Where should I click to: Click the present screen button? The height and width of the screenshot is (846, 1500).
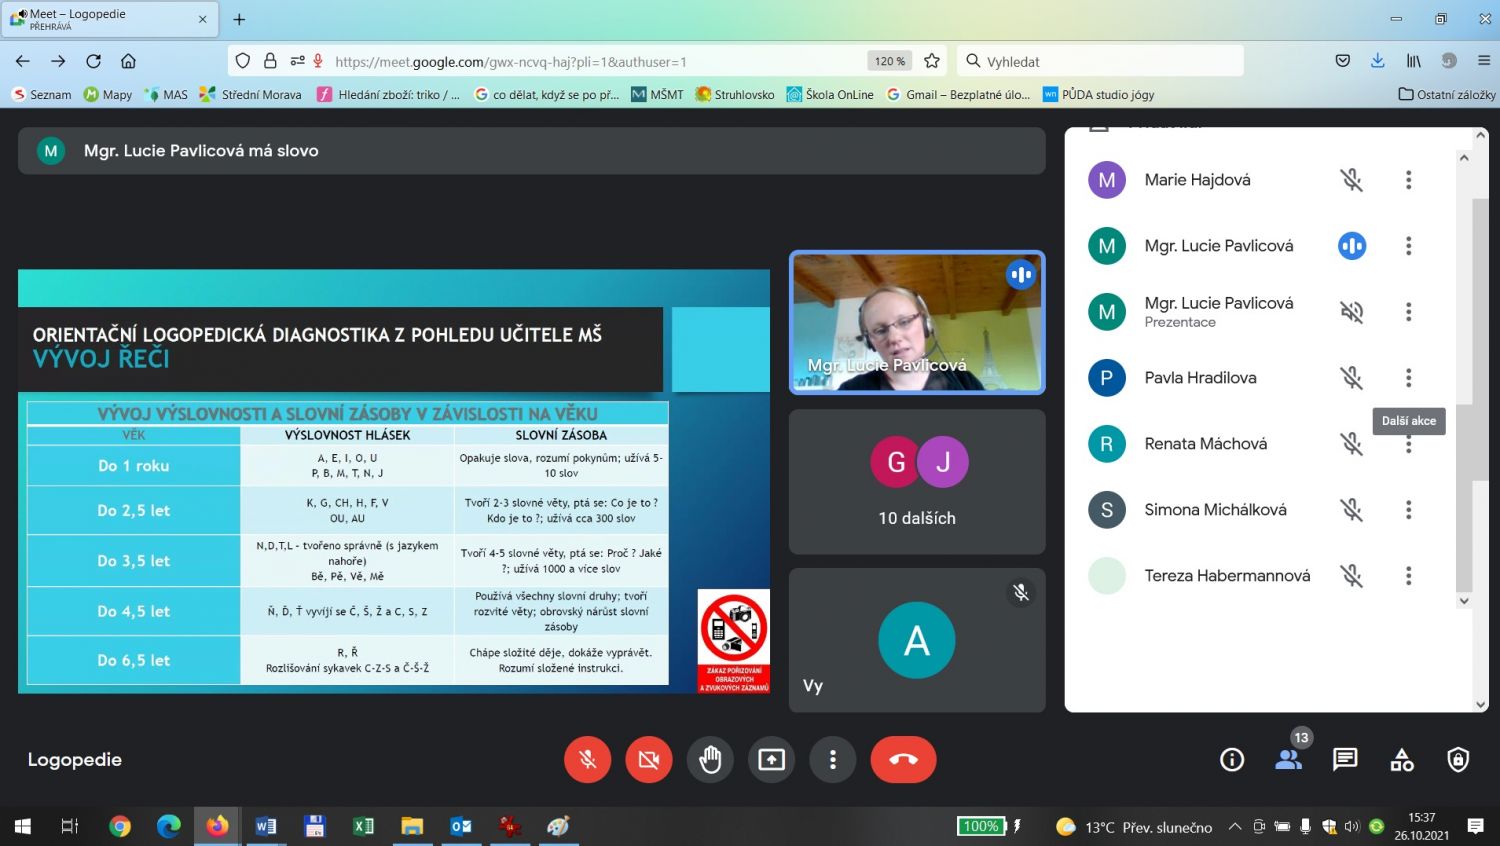[771, 760]
